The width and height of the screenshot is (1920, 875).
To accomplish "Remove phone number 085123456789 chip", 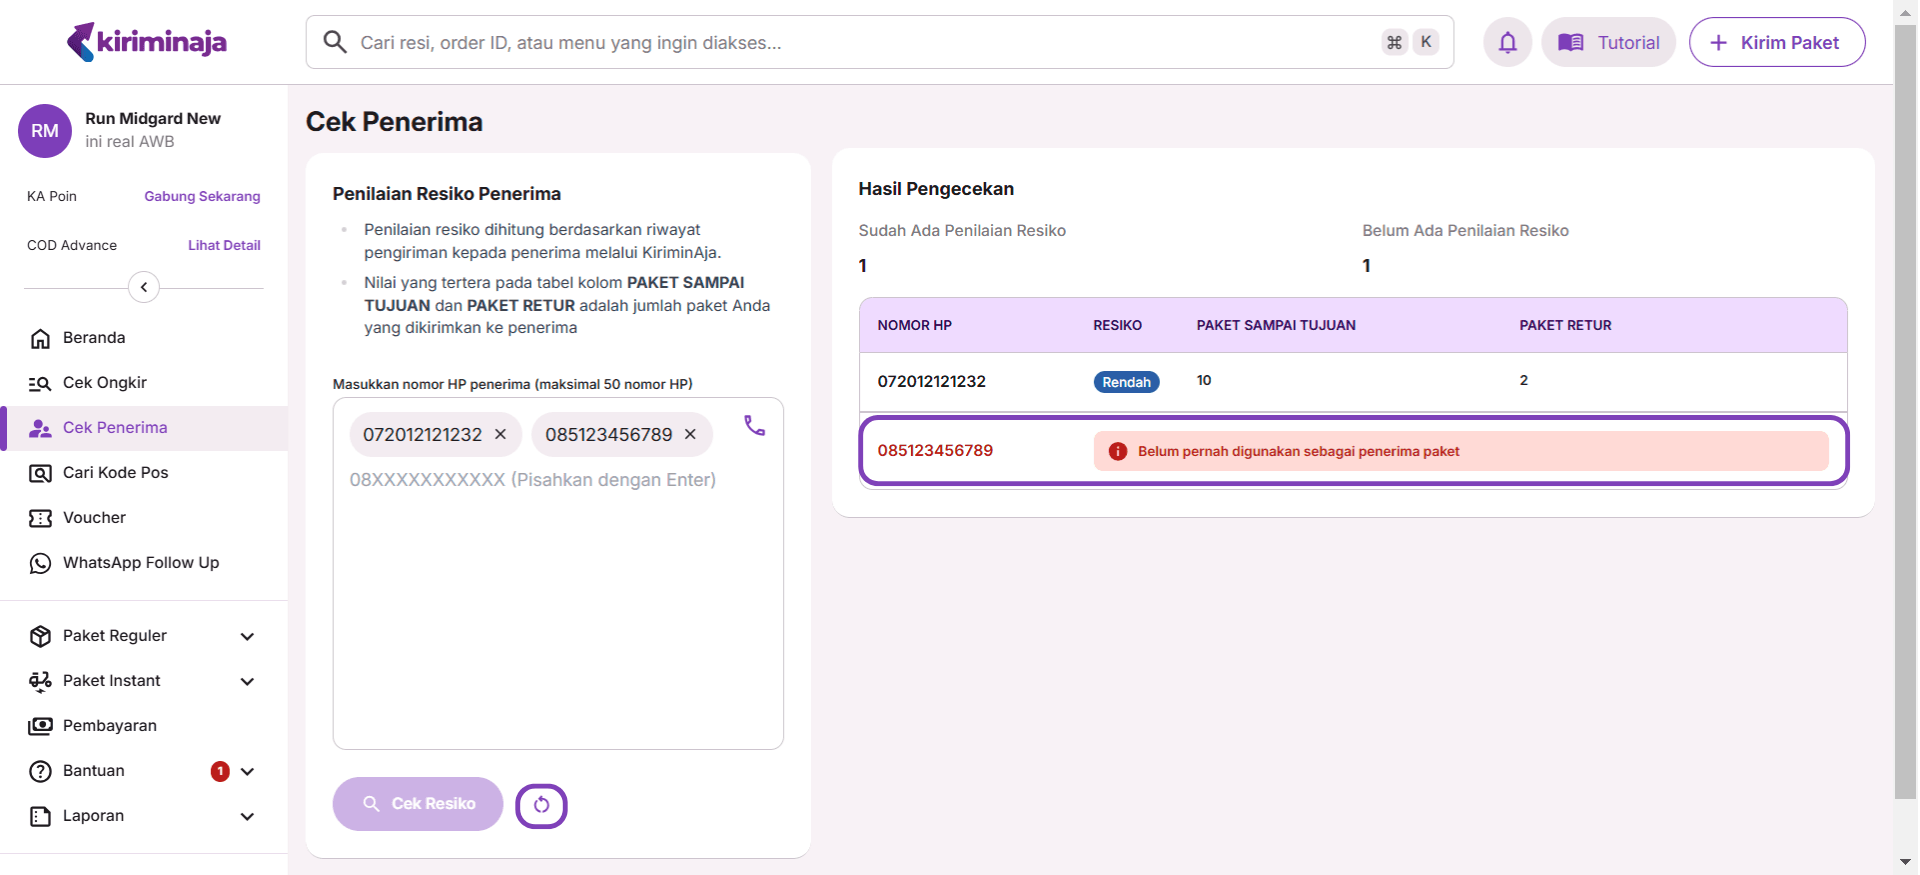I will click(690, 435).
